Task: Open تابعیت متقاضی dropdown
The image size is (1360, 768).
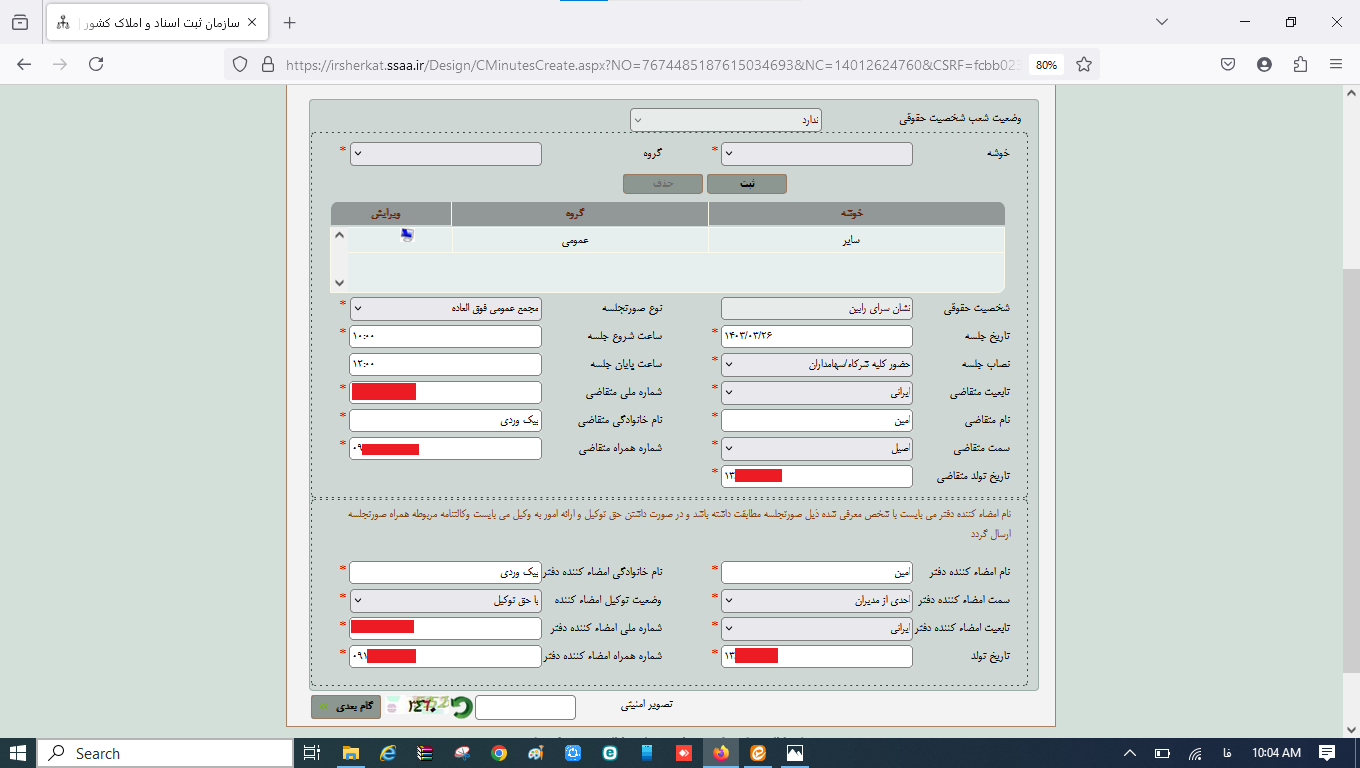Action: pos(817,392)
